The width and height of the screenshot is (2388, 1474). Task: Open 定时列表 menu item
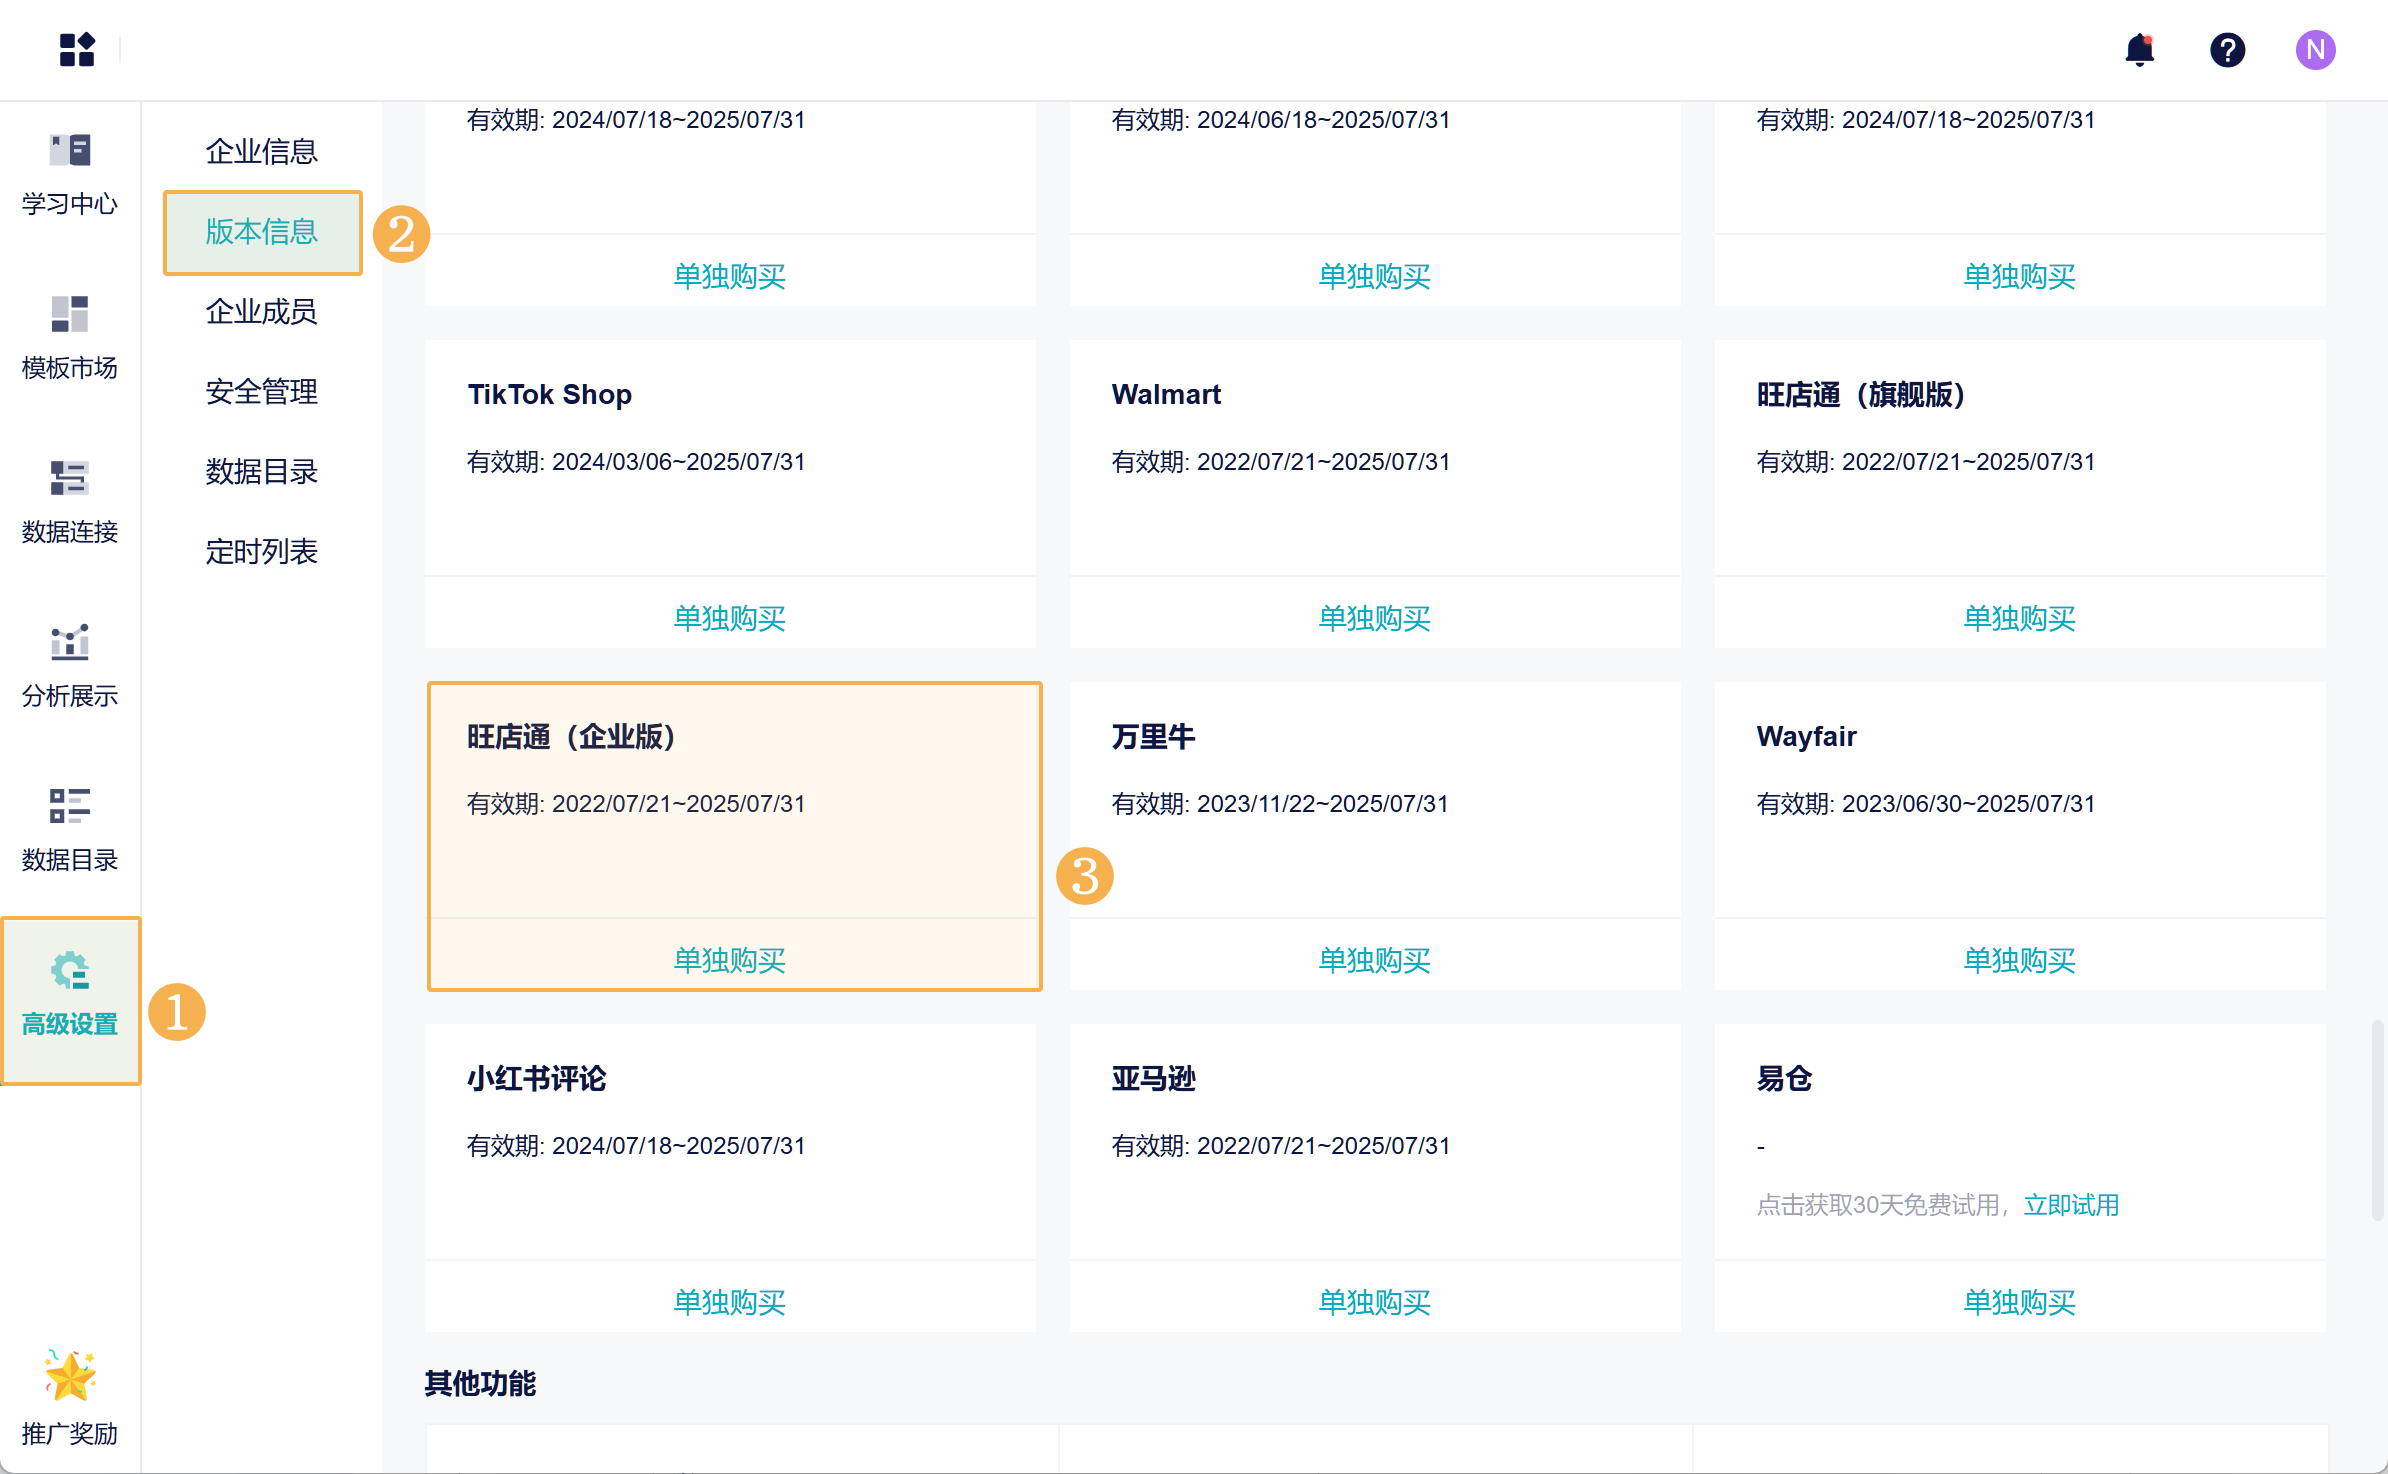pyautogui.click(x=261, y=552)
